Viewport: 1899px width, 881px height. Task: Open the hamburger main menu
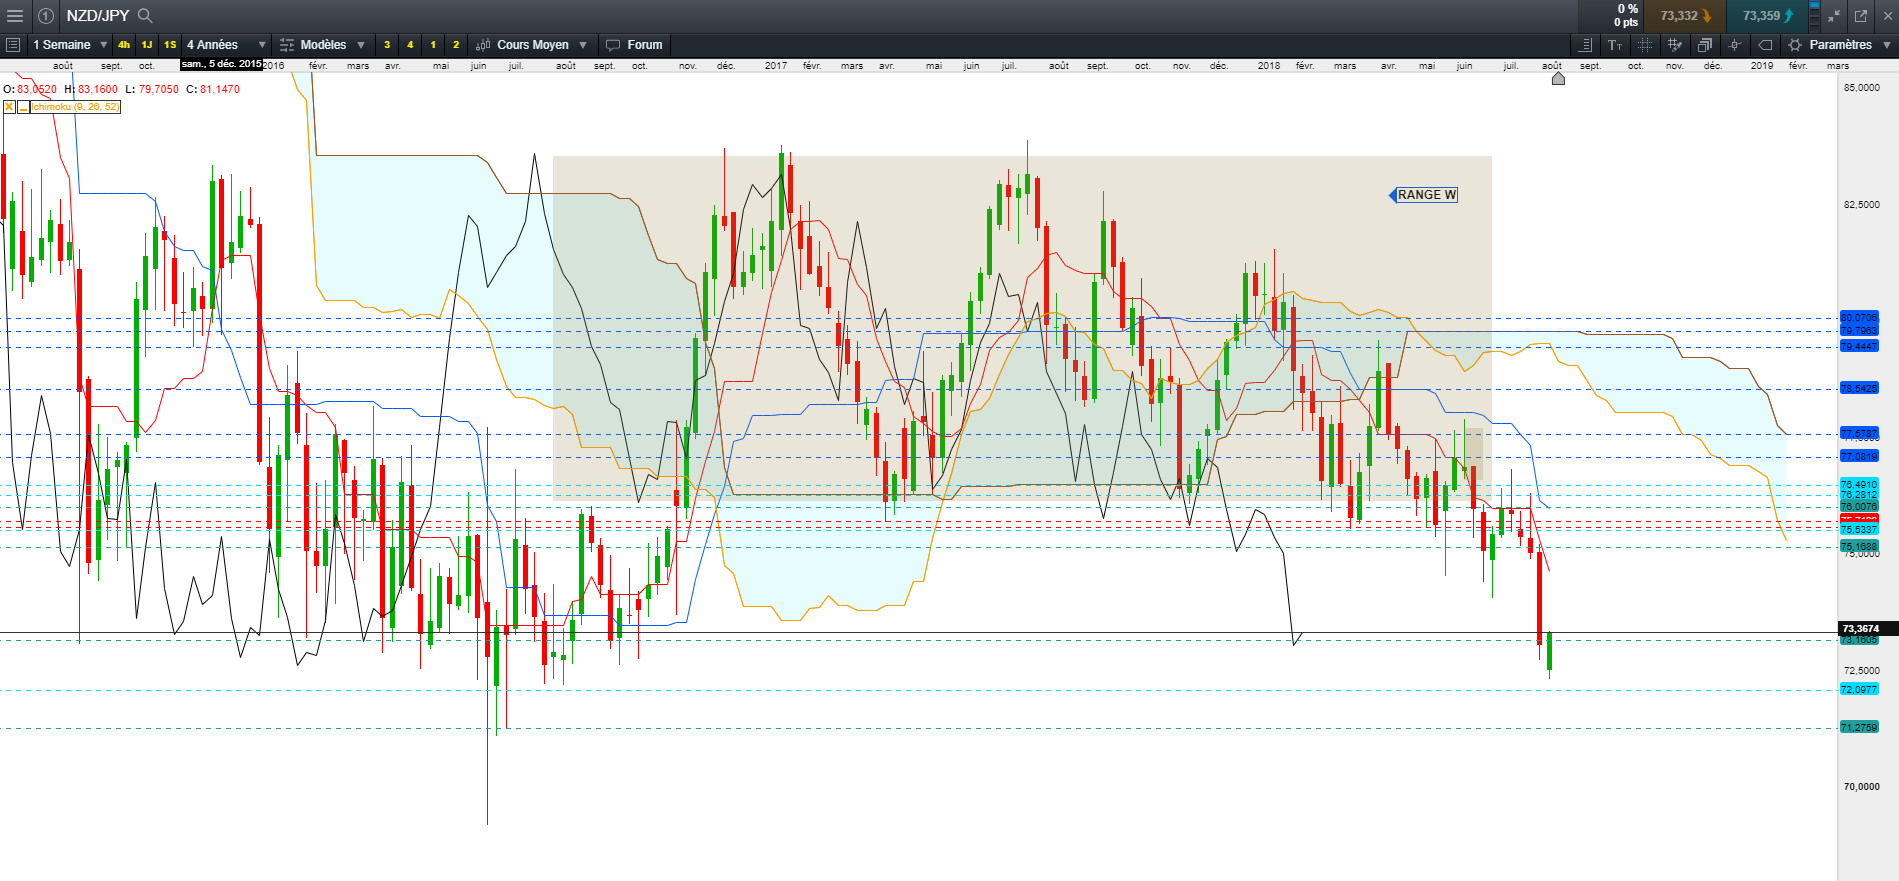pos(14,16)
